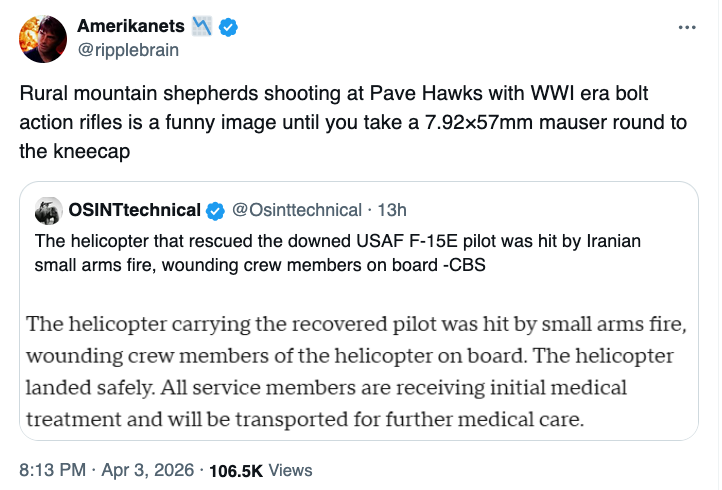Open the three-dot more options menu
This screenshot has height=490, width=722.
(x=686, y=28)
